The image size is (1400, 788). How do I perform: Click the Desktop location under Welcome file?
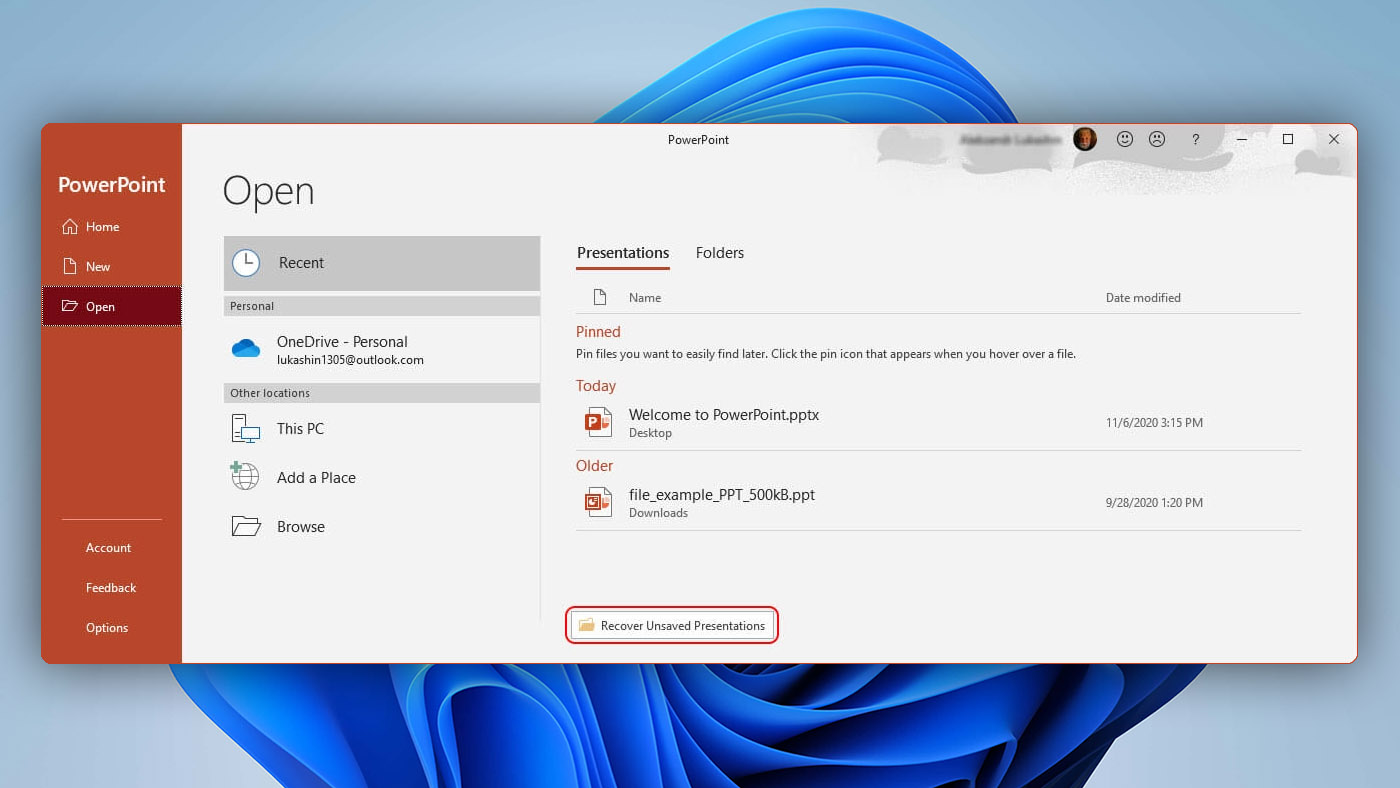pyautogui.click(x=650, y=433)
